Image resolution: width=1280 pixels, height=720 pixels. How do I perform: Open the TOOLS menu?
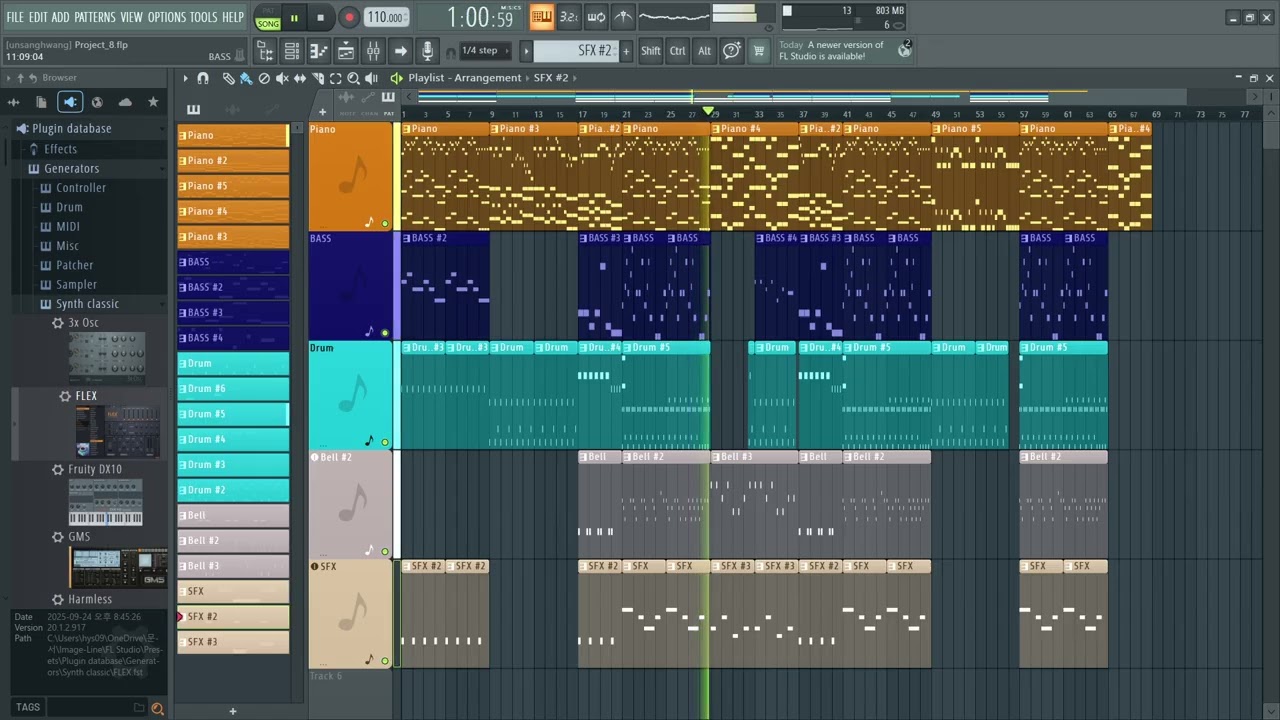coord(203,17)
